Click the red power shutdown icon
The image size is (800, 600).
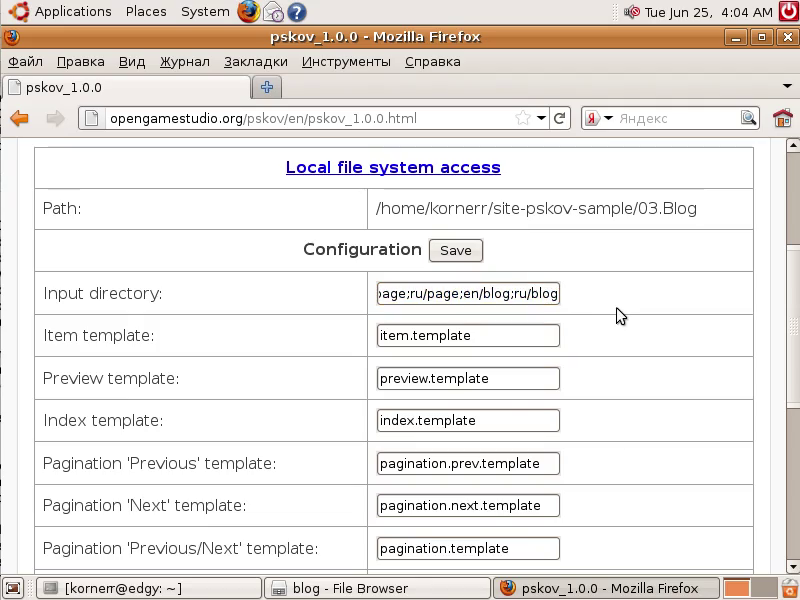[788, 12]
